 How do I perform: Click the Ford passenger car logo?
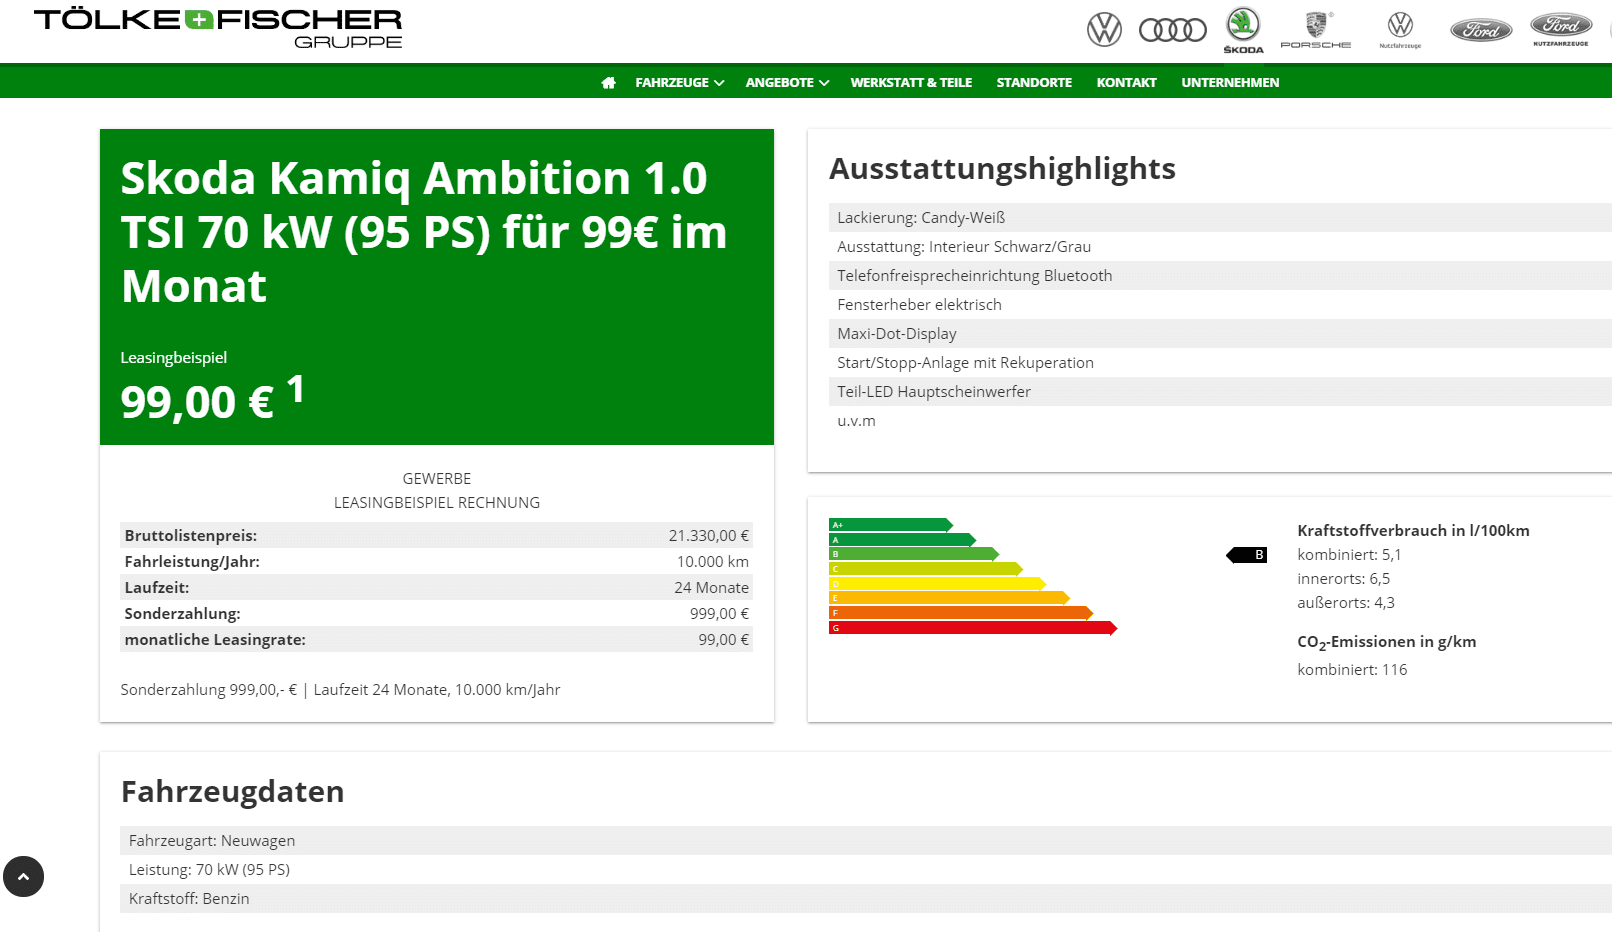(1481, 30)
